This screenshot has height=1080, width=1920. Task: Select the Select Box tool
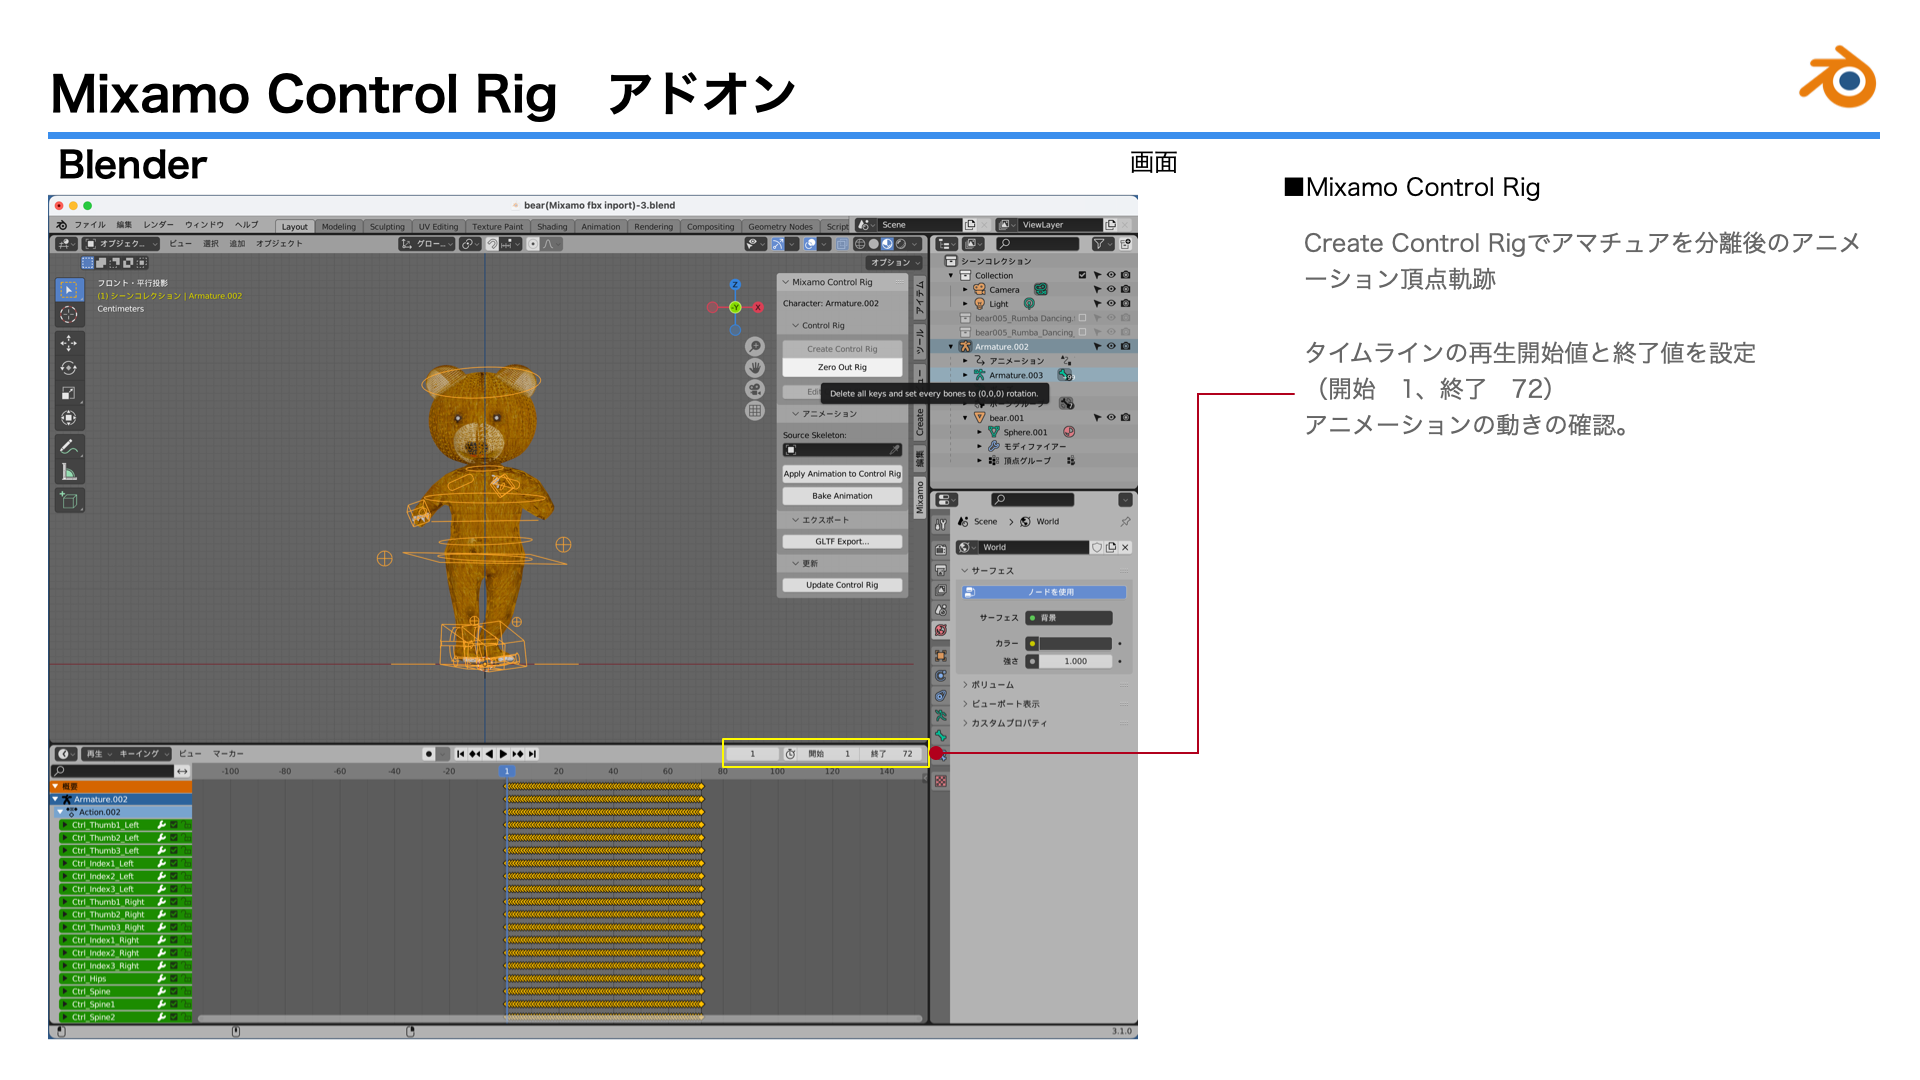coord(69,290)
